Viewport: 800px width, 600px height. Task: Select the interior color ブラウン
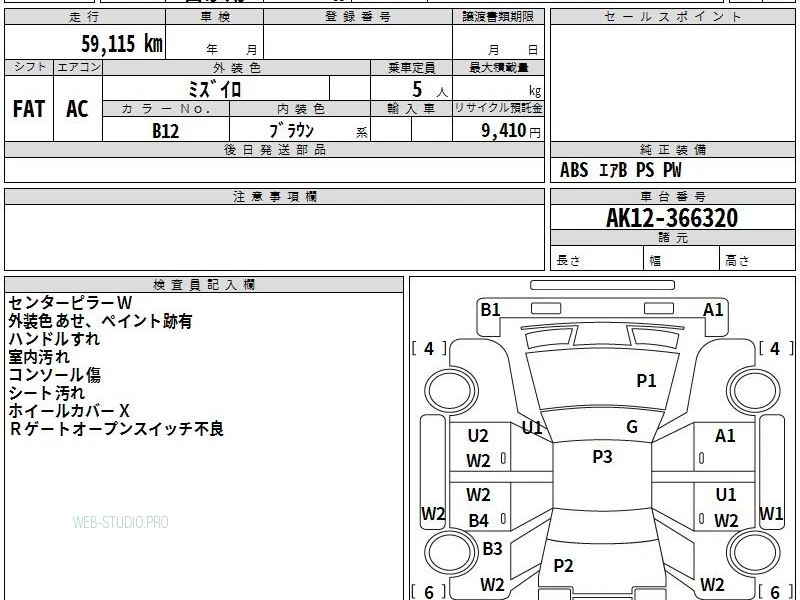(292, 131)
